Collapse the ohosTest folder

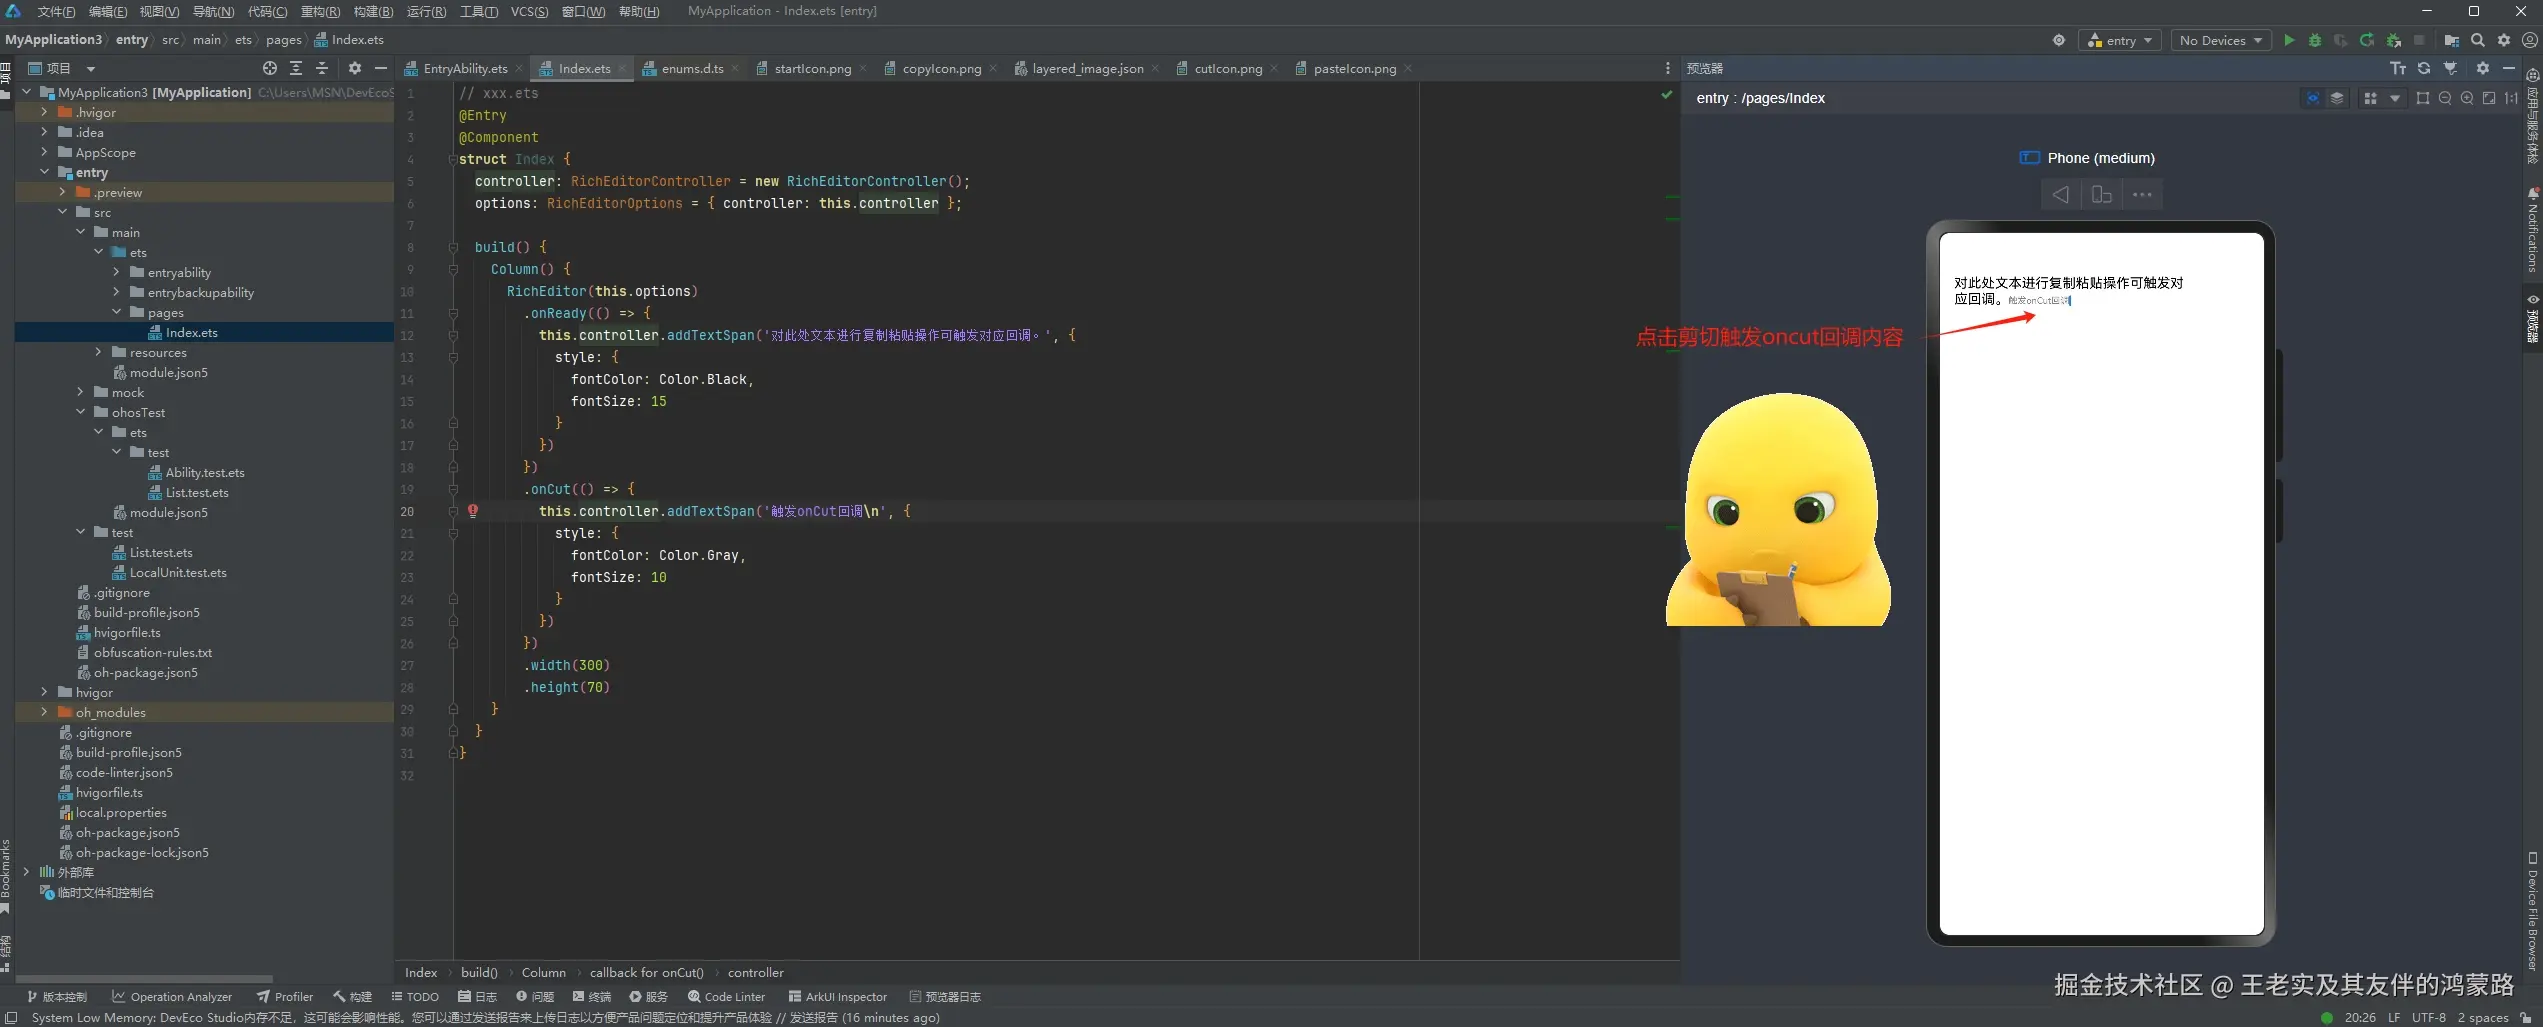[80, 412]
